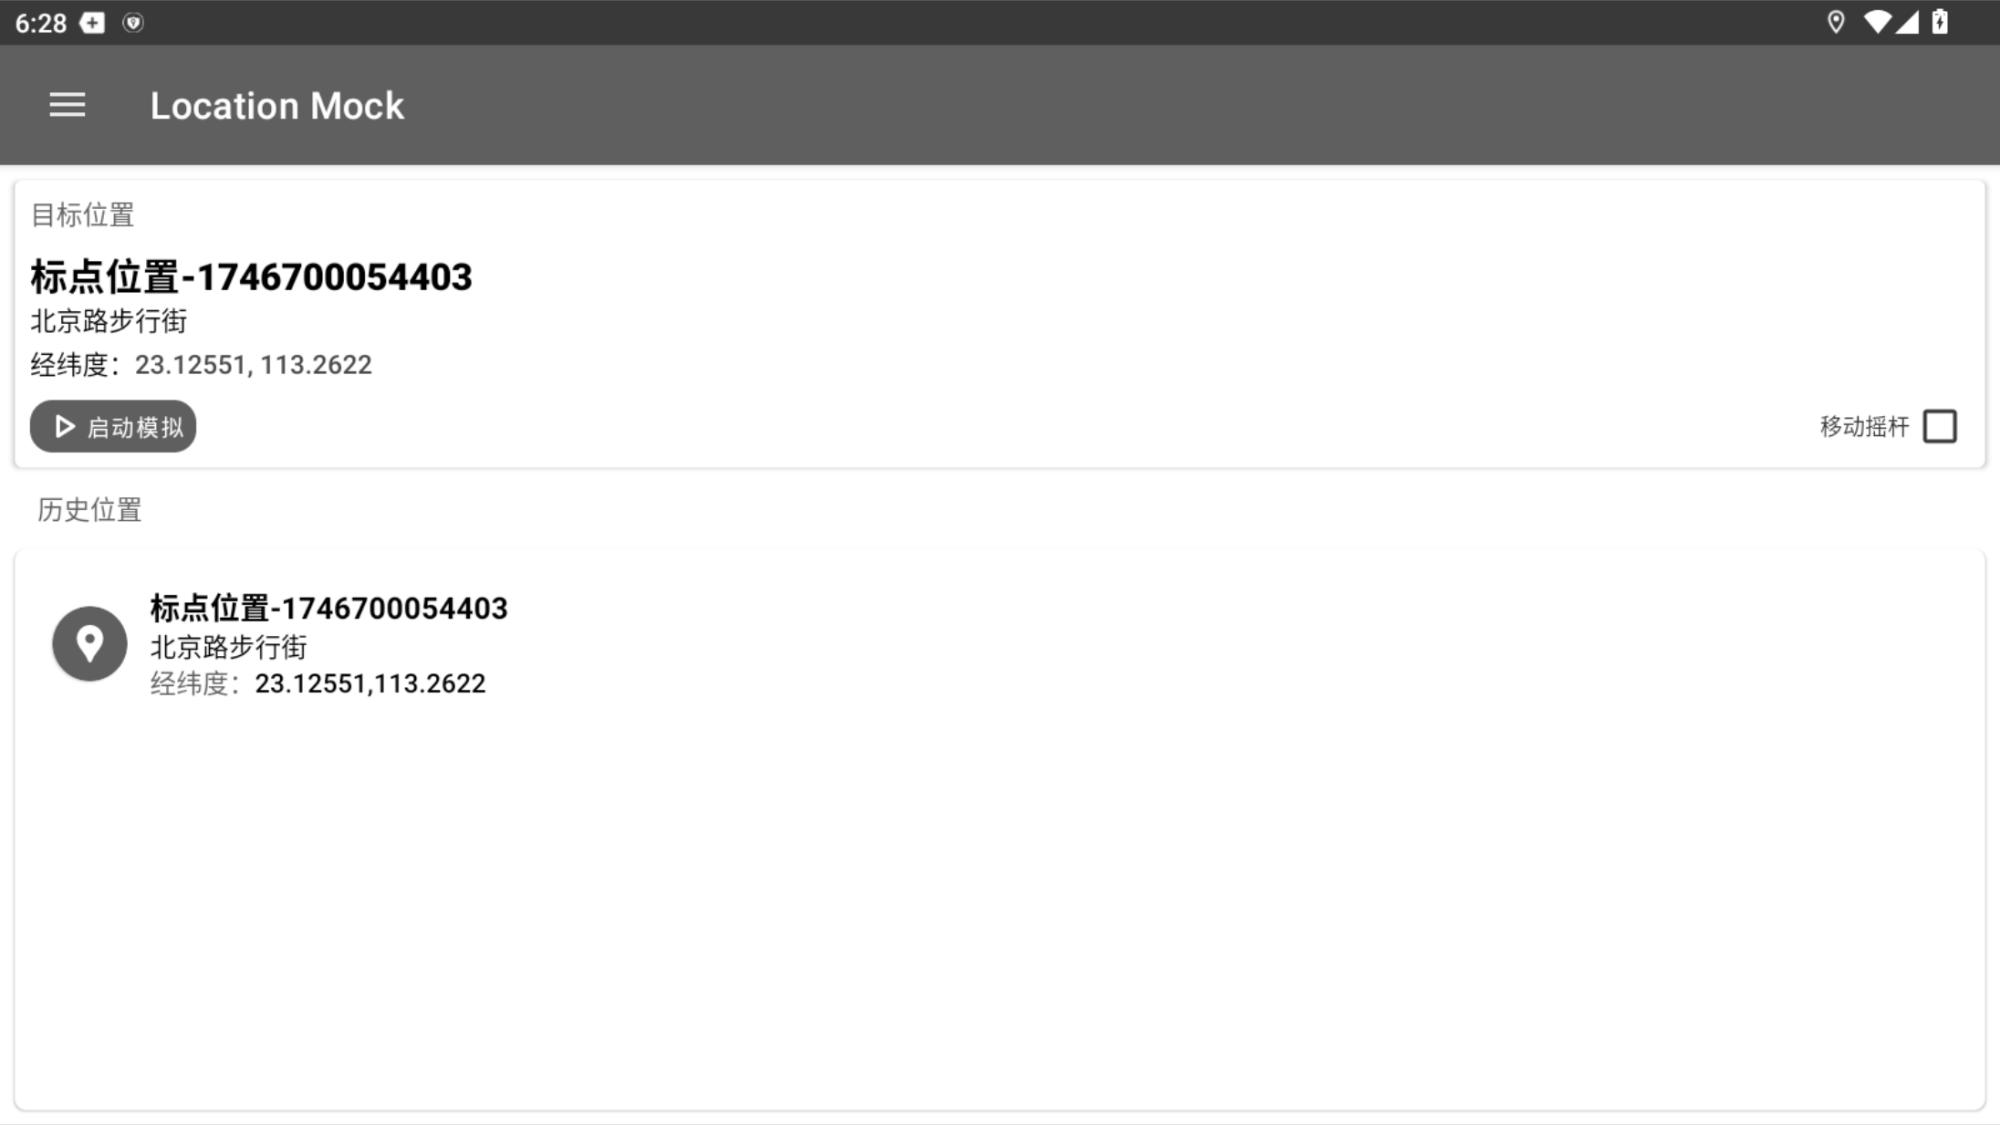Click the cellular signal icon
2000x1125 pixels.
click(x=1908, y=22)
